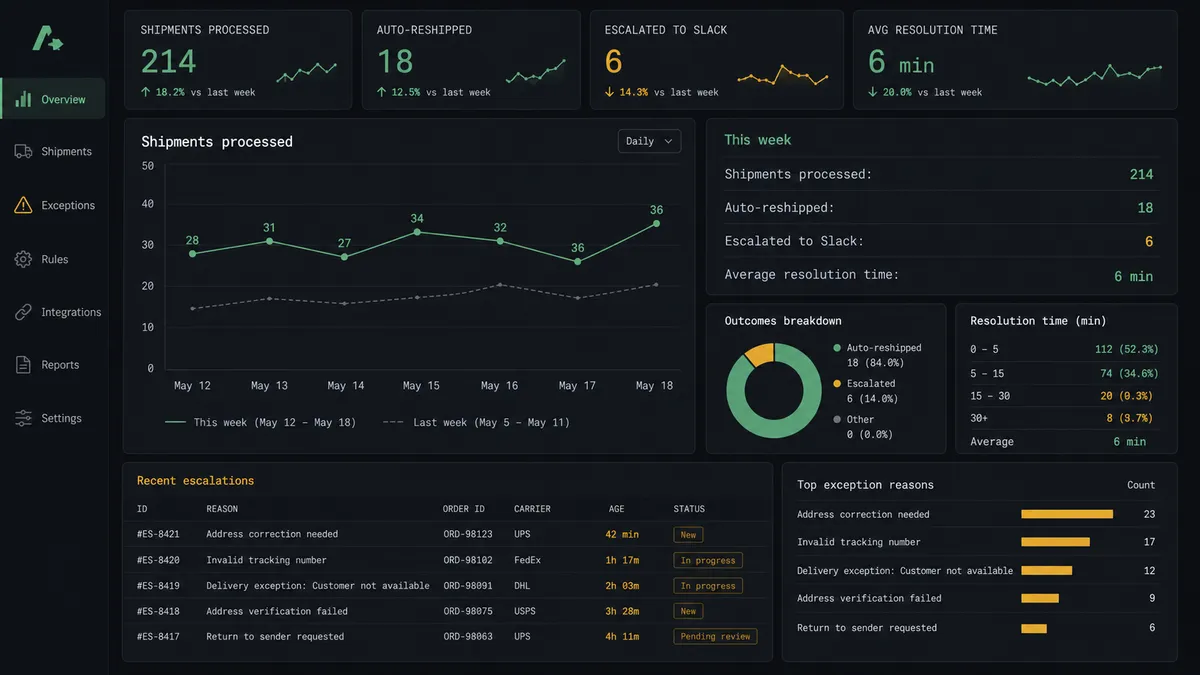The height and width of the screenshot is (675, 1200).
Task: Sort by the AGE column header
Action: click(x=616, y=509)
